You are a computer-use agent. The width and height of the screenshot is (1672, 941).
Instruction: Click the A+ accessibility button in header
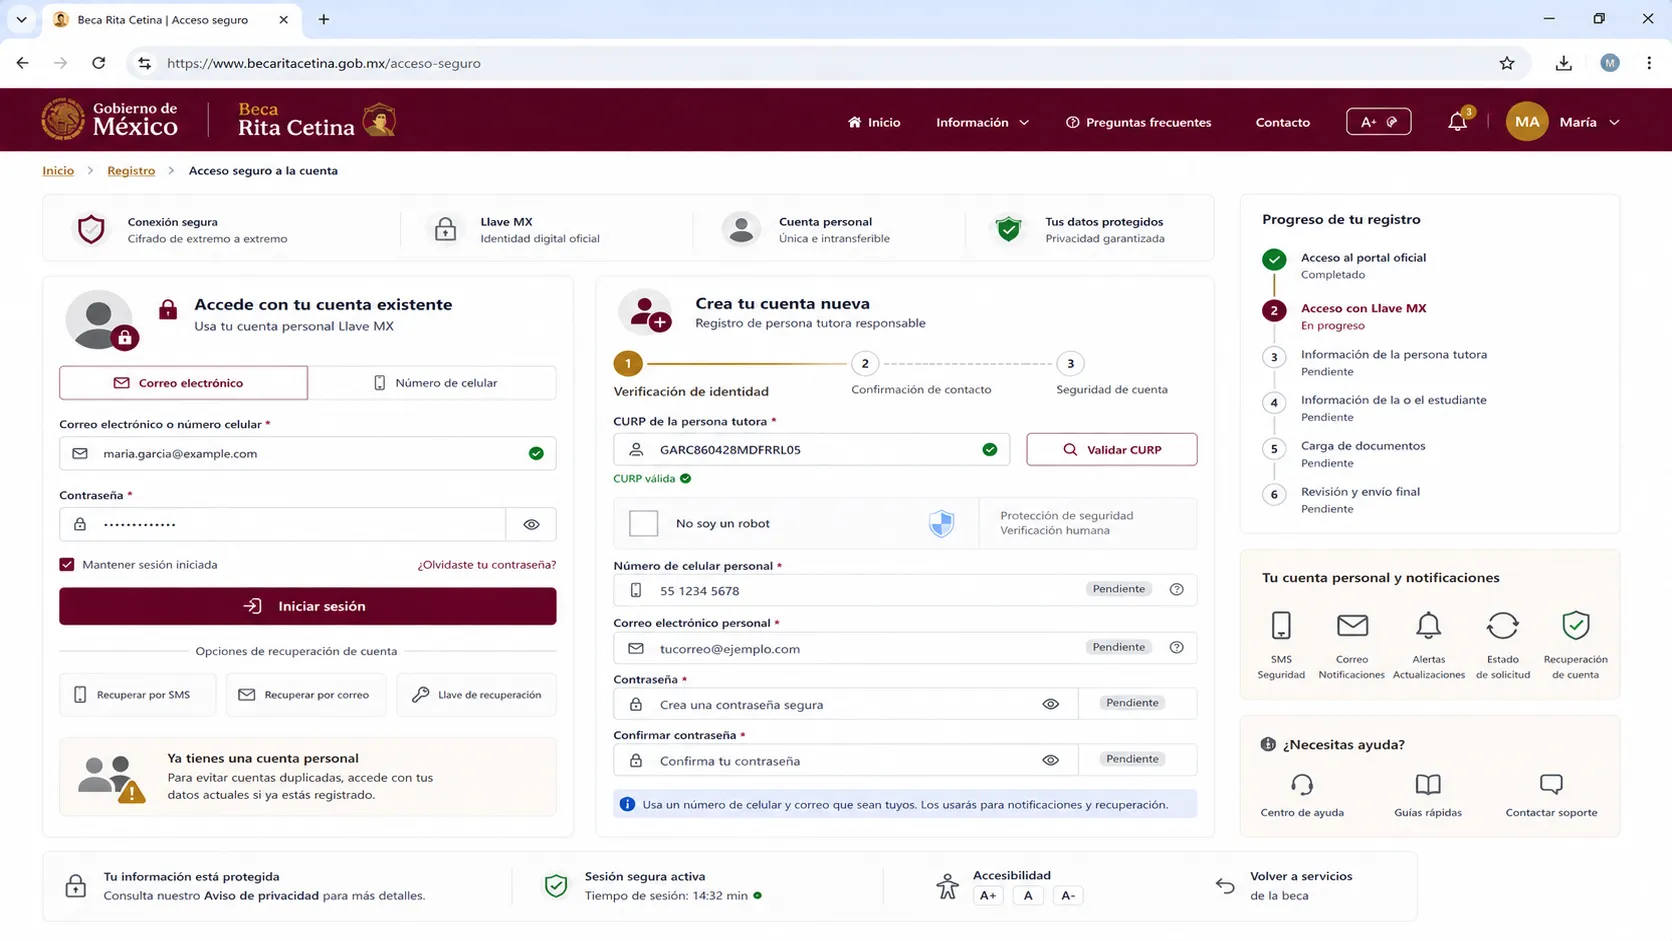point(1378,121)
